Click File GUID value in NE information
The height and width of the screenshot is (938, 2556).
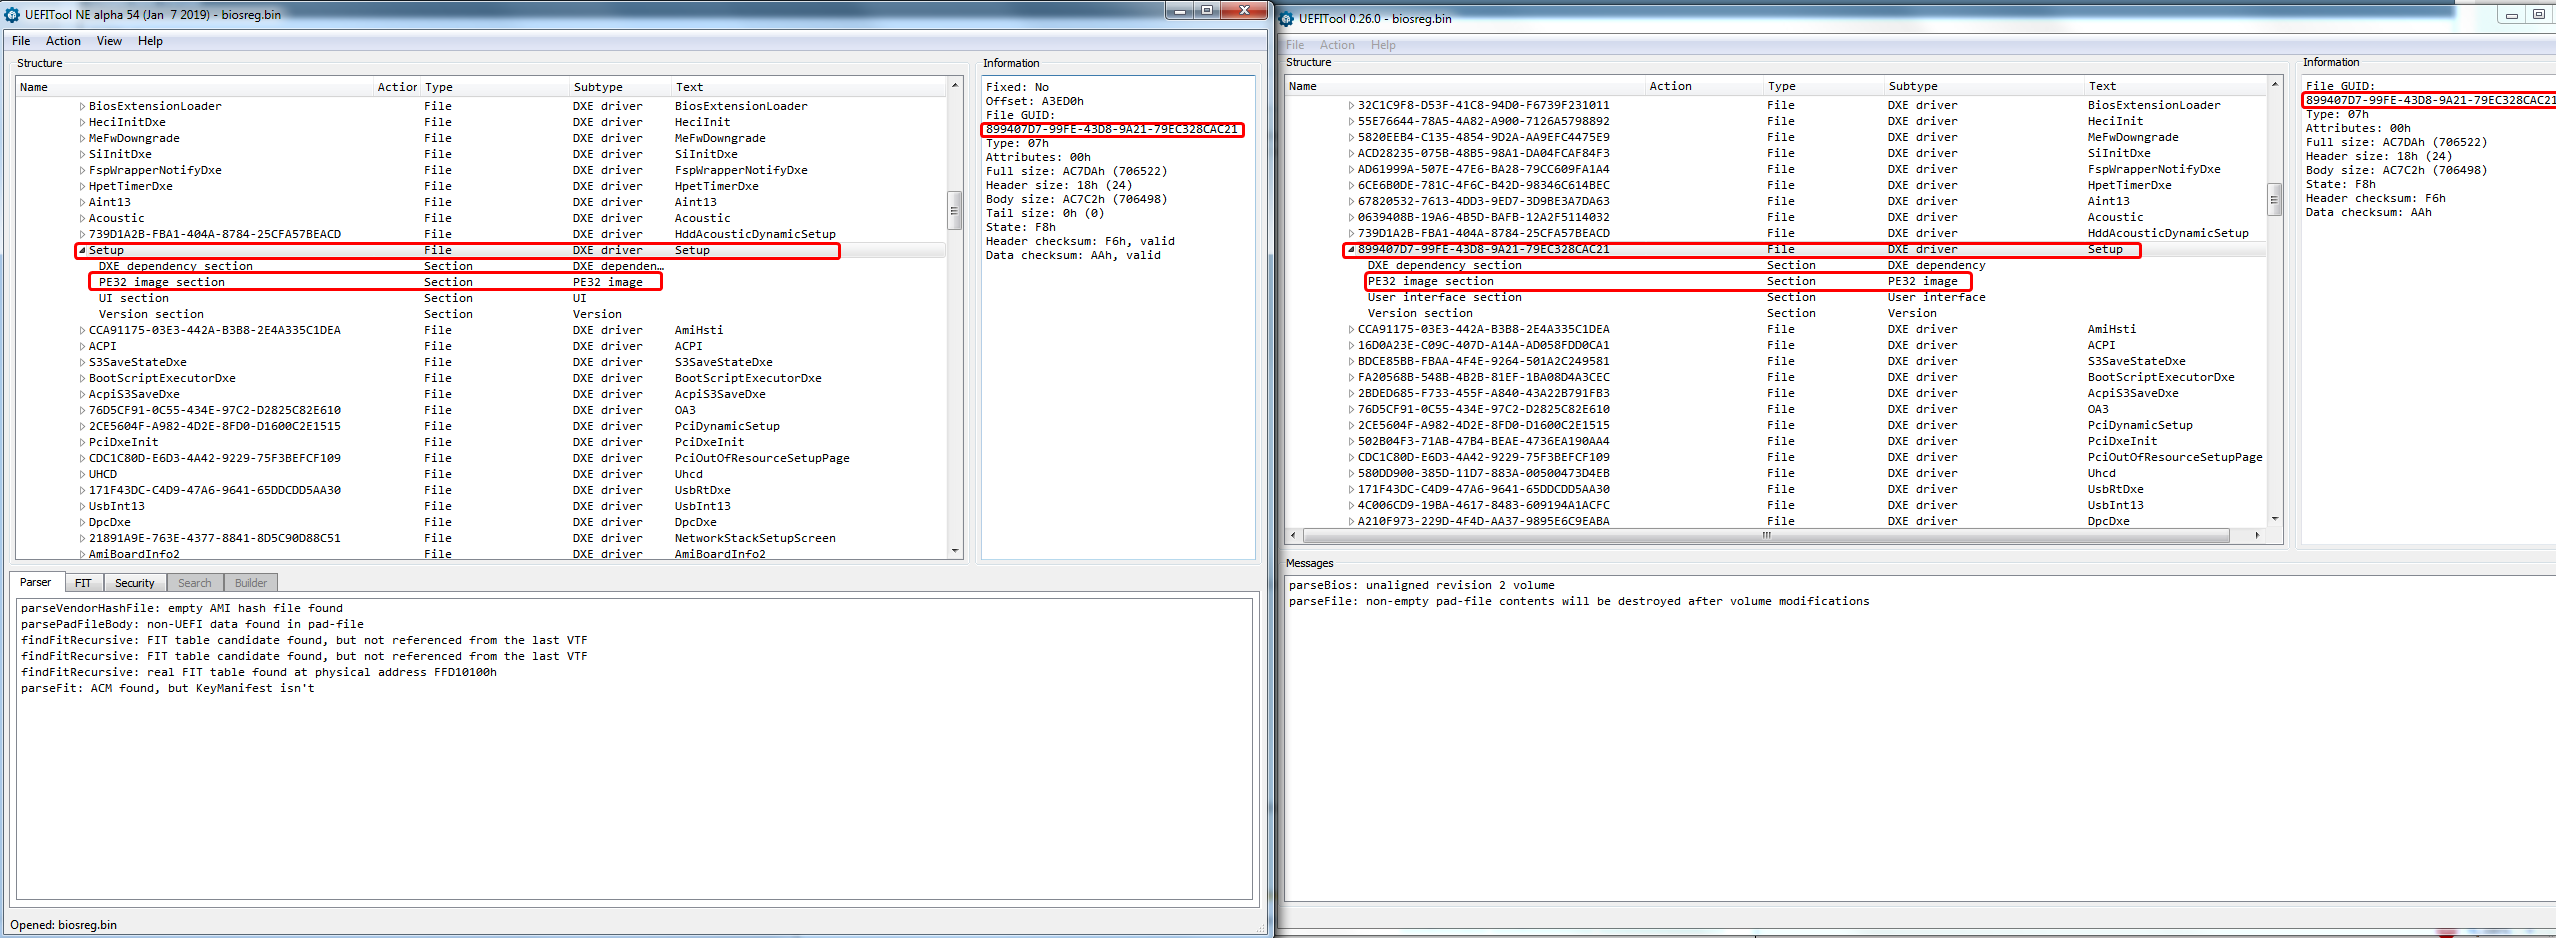[1112, 129]
